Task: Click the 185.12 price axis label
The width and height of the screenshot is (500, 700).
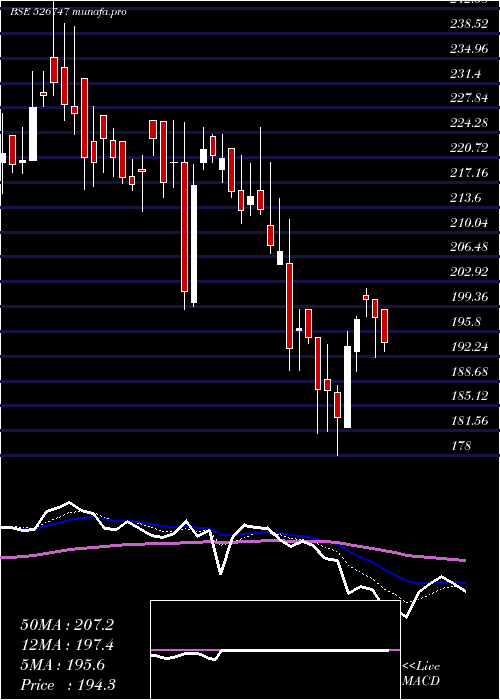Action: [x=469, y=396]
